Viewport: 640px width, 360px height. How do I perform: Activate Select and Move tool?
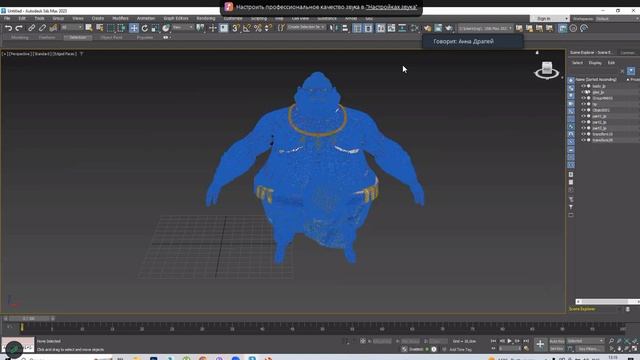[133, 28]
